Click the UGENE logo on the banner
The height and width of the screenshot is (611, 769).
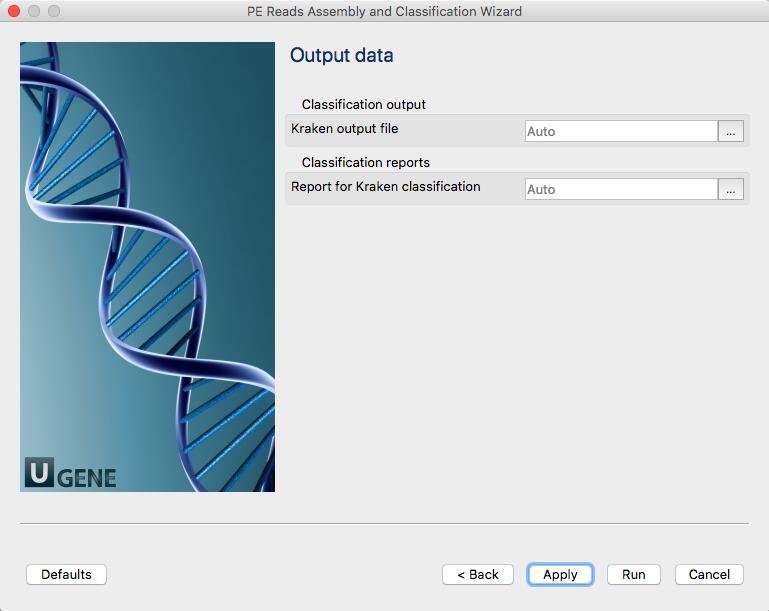click(71, 473)
